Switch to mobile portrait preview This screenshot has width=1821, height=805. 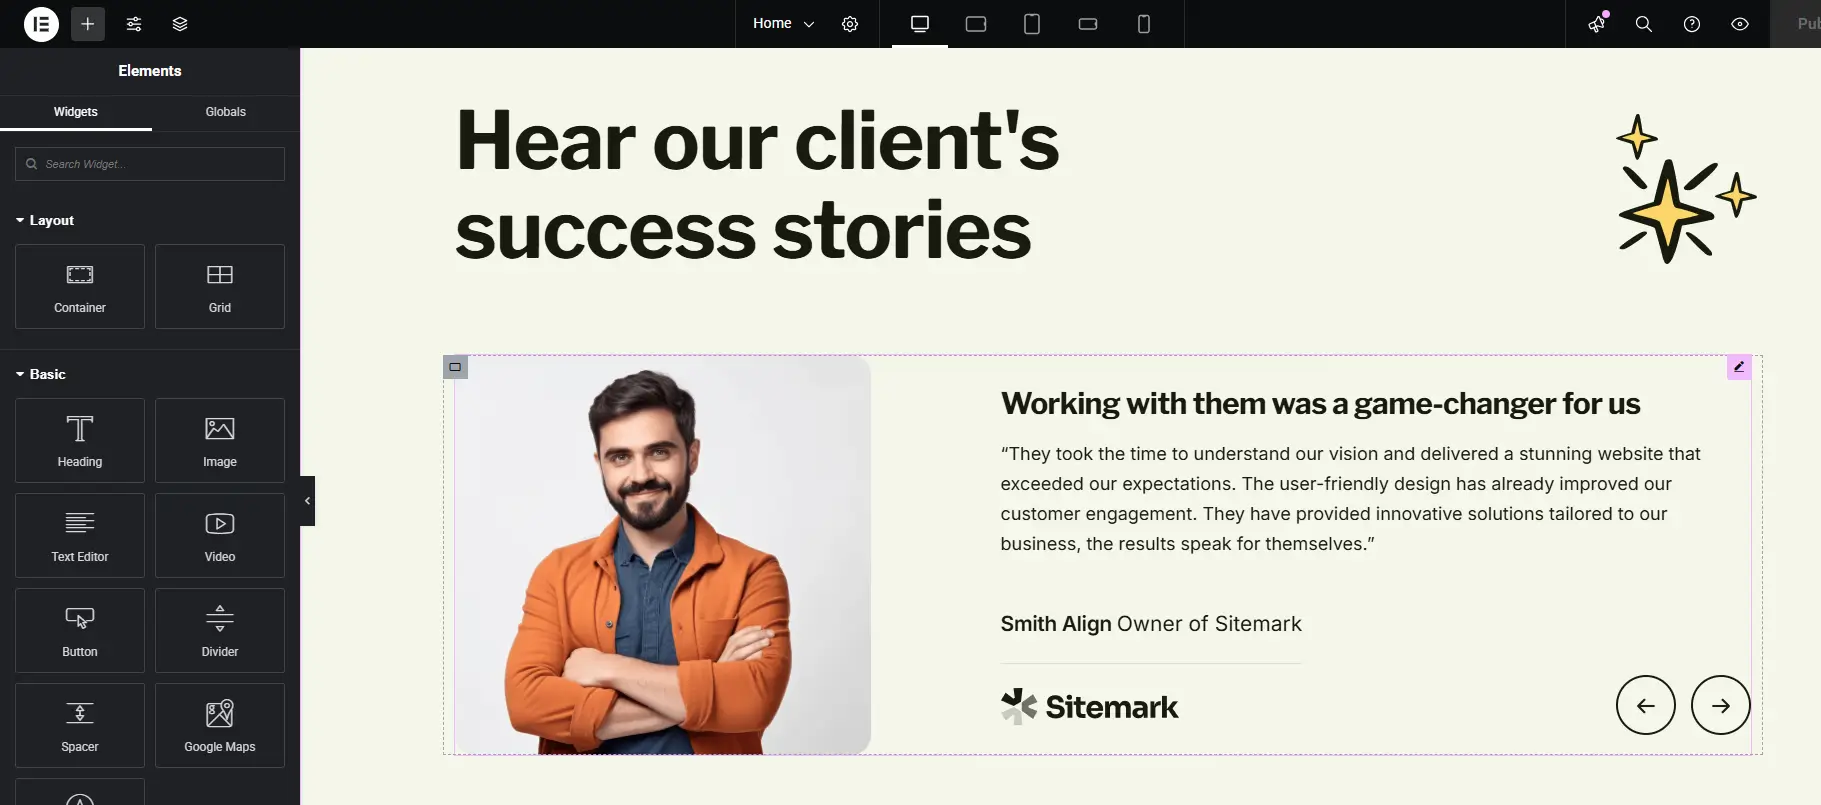1144,24
